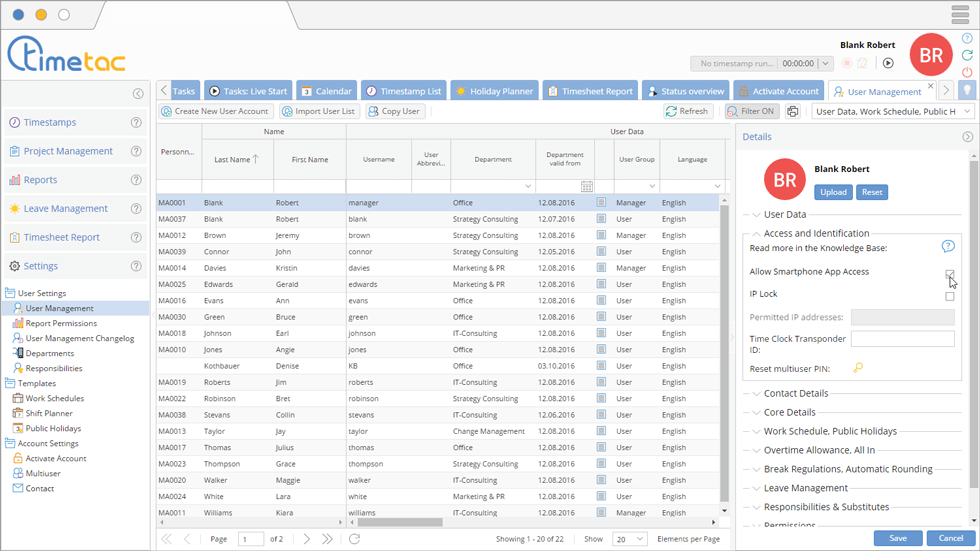Toggle Allow Smartphone App Access checkbox

pyautogui.click(x=949, y=273)
